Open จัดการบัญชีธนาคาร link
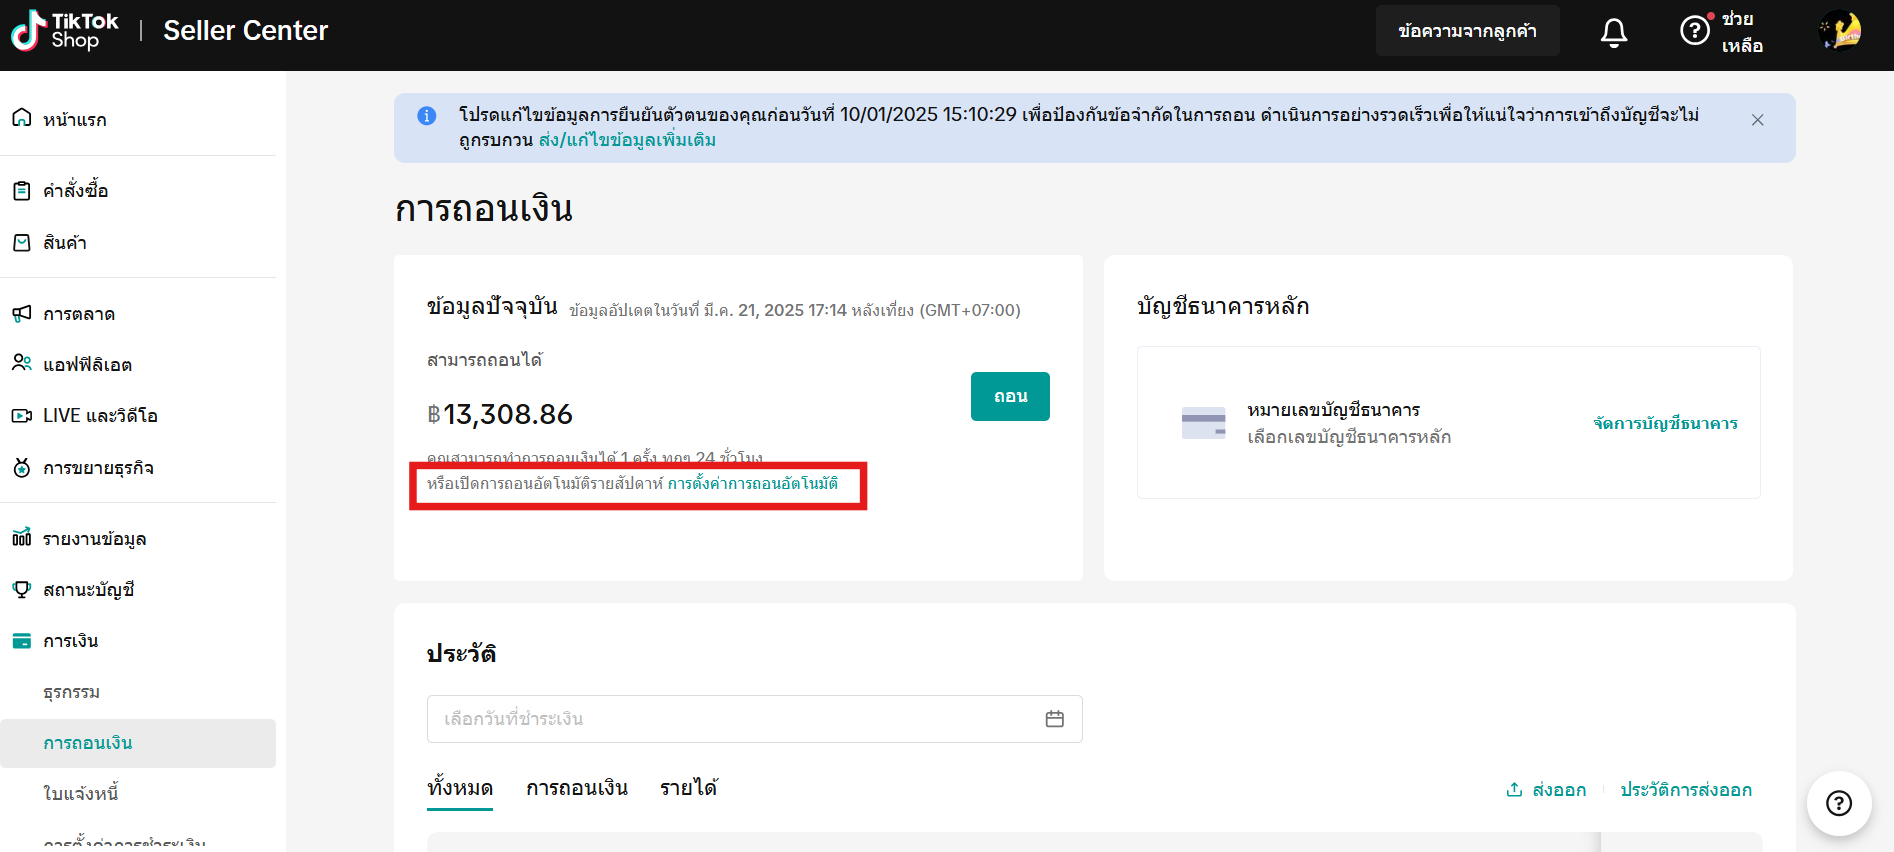Image resolution: width=1894 pixels, height=852 pixels. pos(1666,423)
